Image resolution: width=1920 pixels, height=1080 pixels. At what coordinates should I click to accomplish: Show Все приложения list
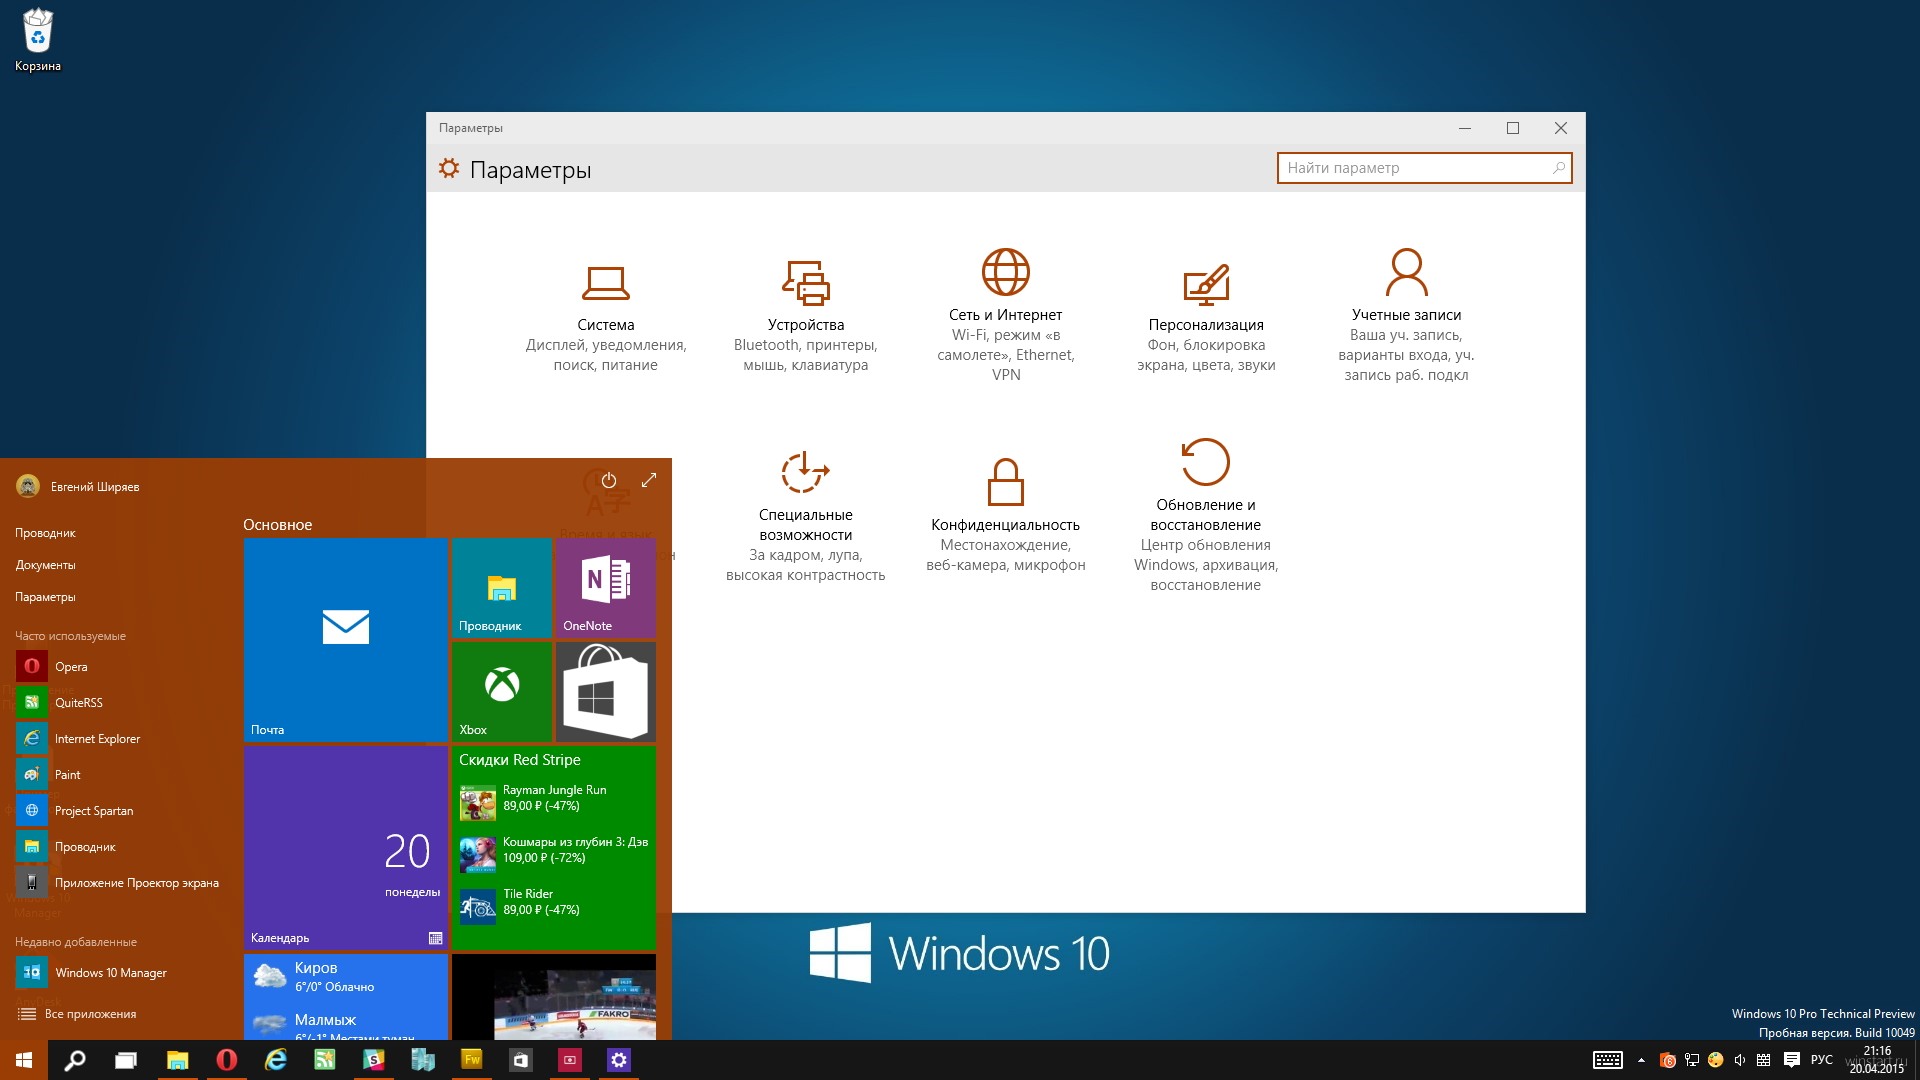[78, 1014]
